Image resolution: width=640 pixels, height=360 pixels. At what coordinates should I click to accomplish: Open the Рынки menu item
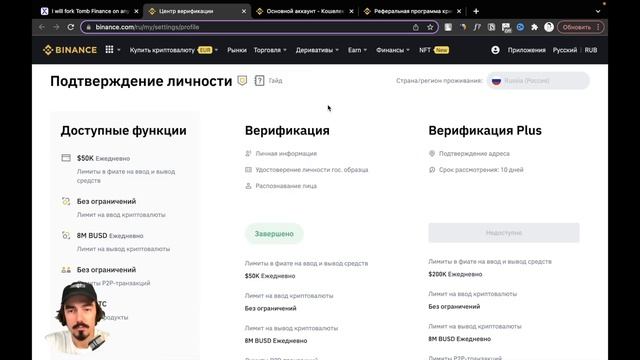pos(237,50)
